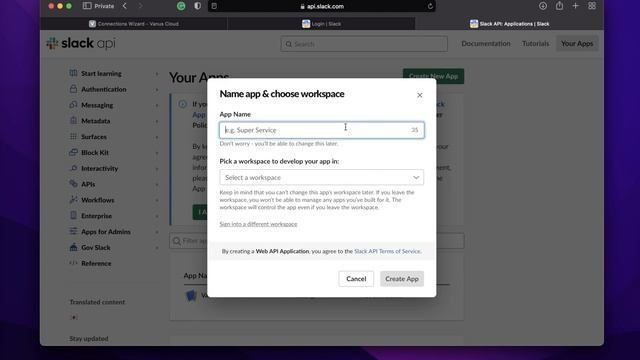Expand the Start learning section arrow
This screenshot has width=640, height=360.
click(157, 74)
